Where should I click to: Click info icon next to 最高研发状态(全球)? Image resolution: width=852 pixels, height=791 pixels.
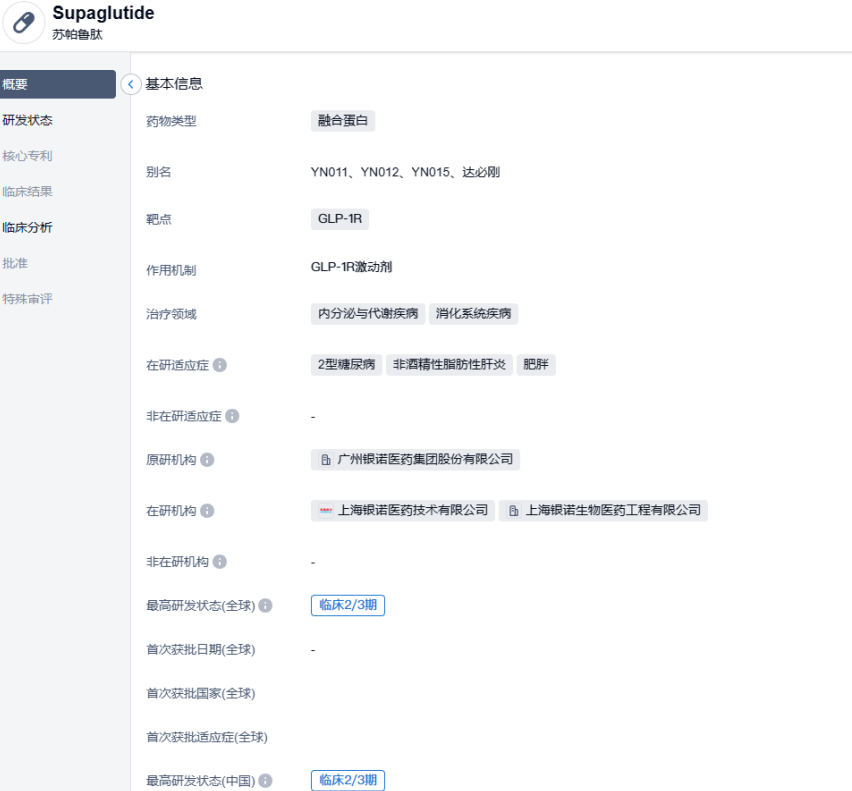pyautogui.click(x=265, y=605)
